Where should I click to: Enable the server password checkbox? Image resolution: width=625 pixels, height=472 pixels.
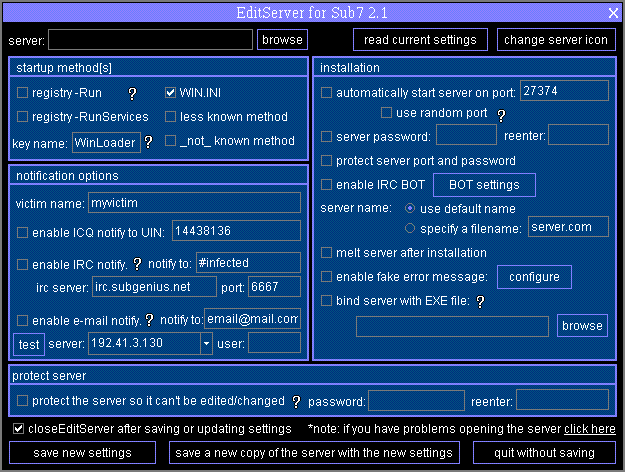pyautogui.click(x=326, y=136)
